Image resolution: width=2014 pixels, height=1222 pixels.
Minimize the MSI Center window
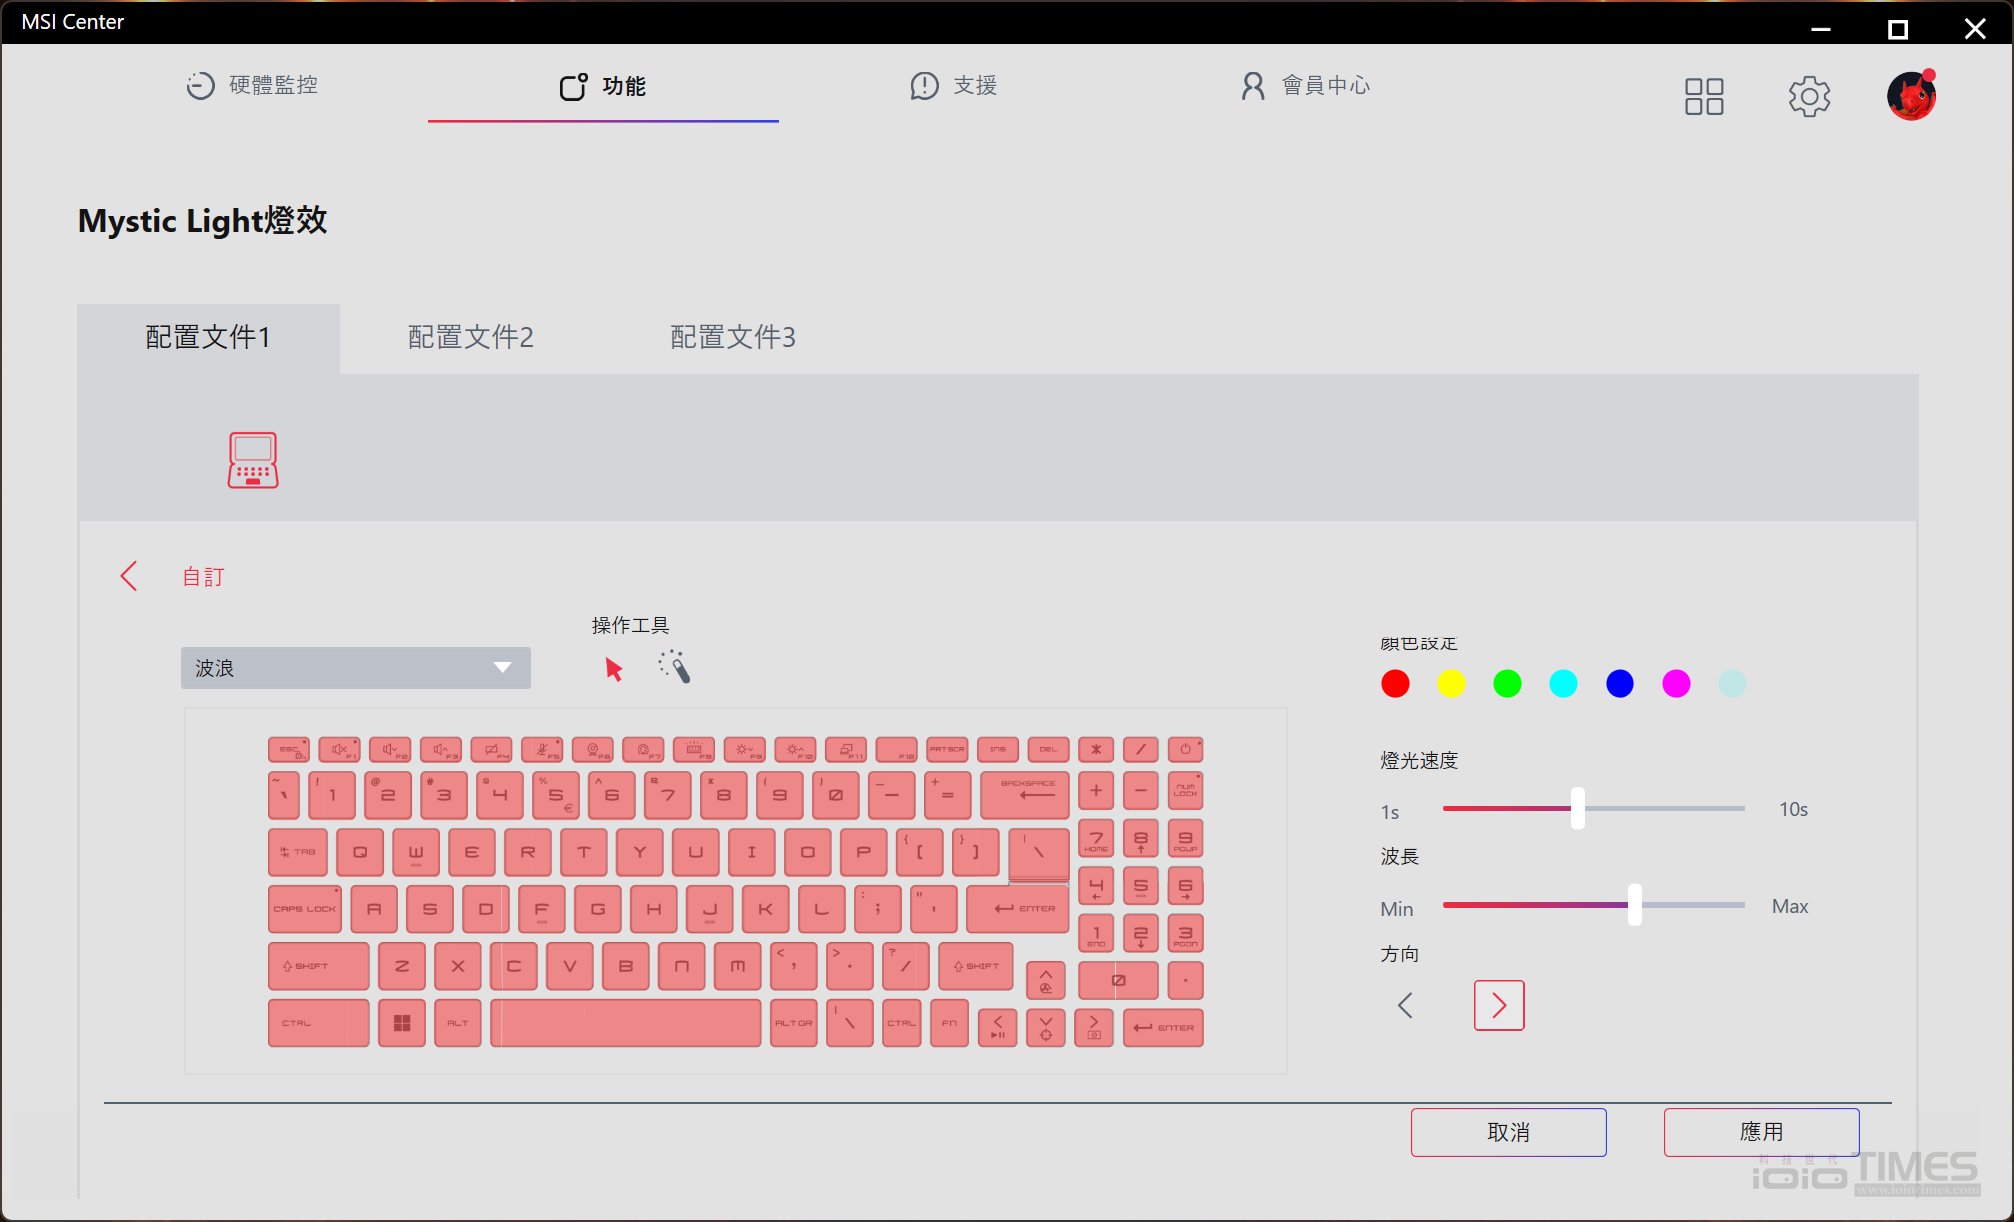tap(1821, 29)
